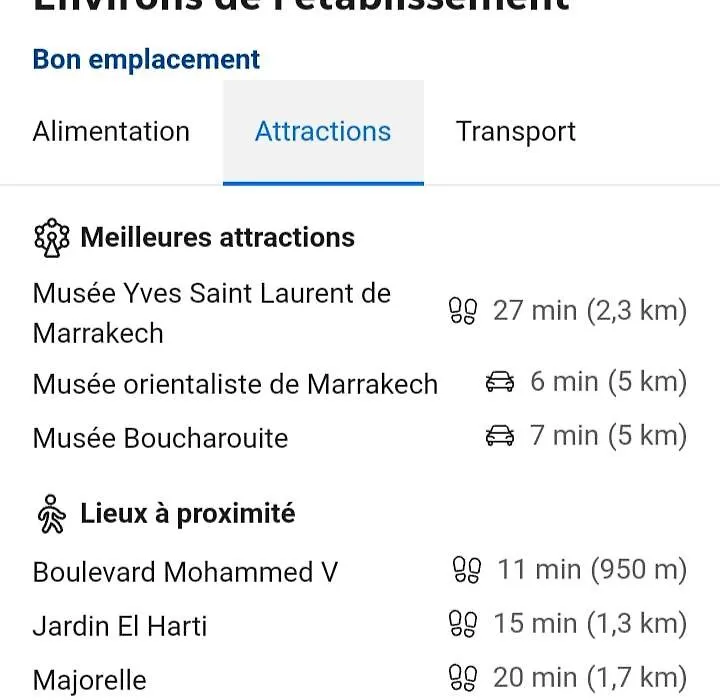The image size is (720, 700).
Task: Click car icon next to 7 min
Action: [500, 435]
